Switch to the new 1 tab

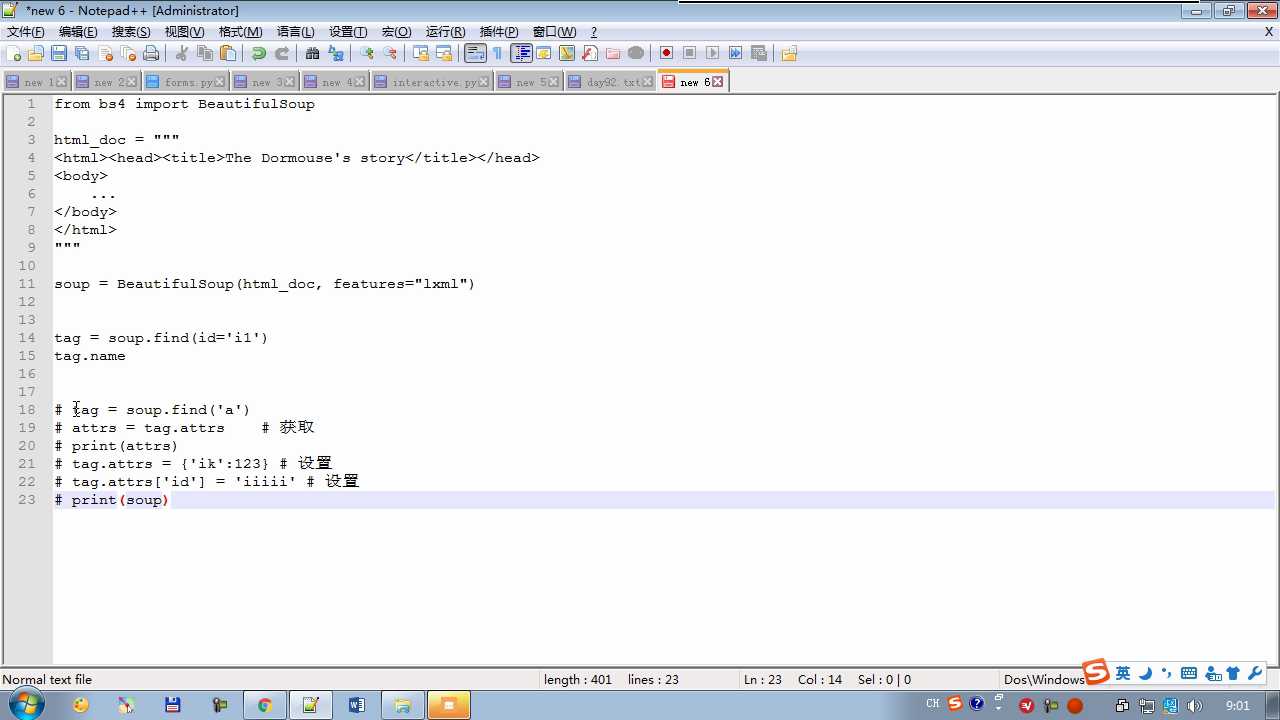[35, 82]
